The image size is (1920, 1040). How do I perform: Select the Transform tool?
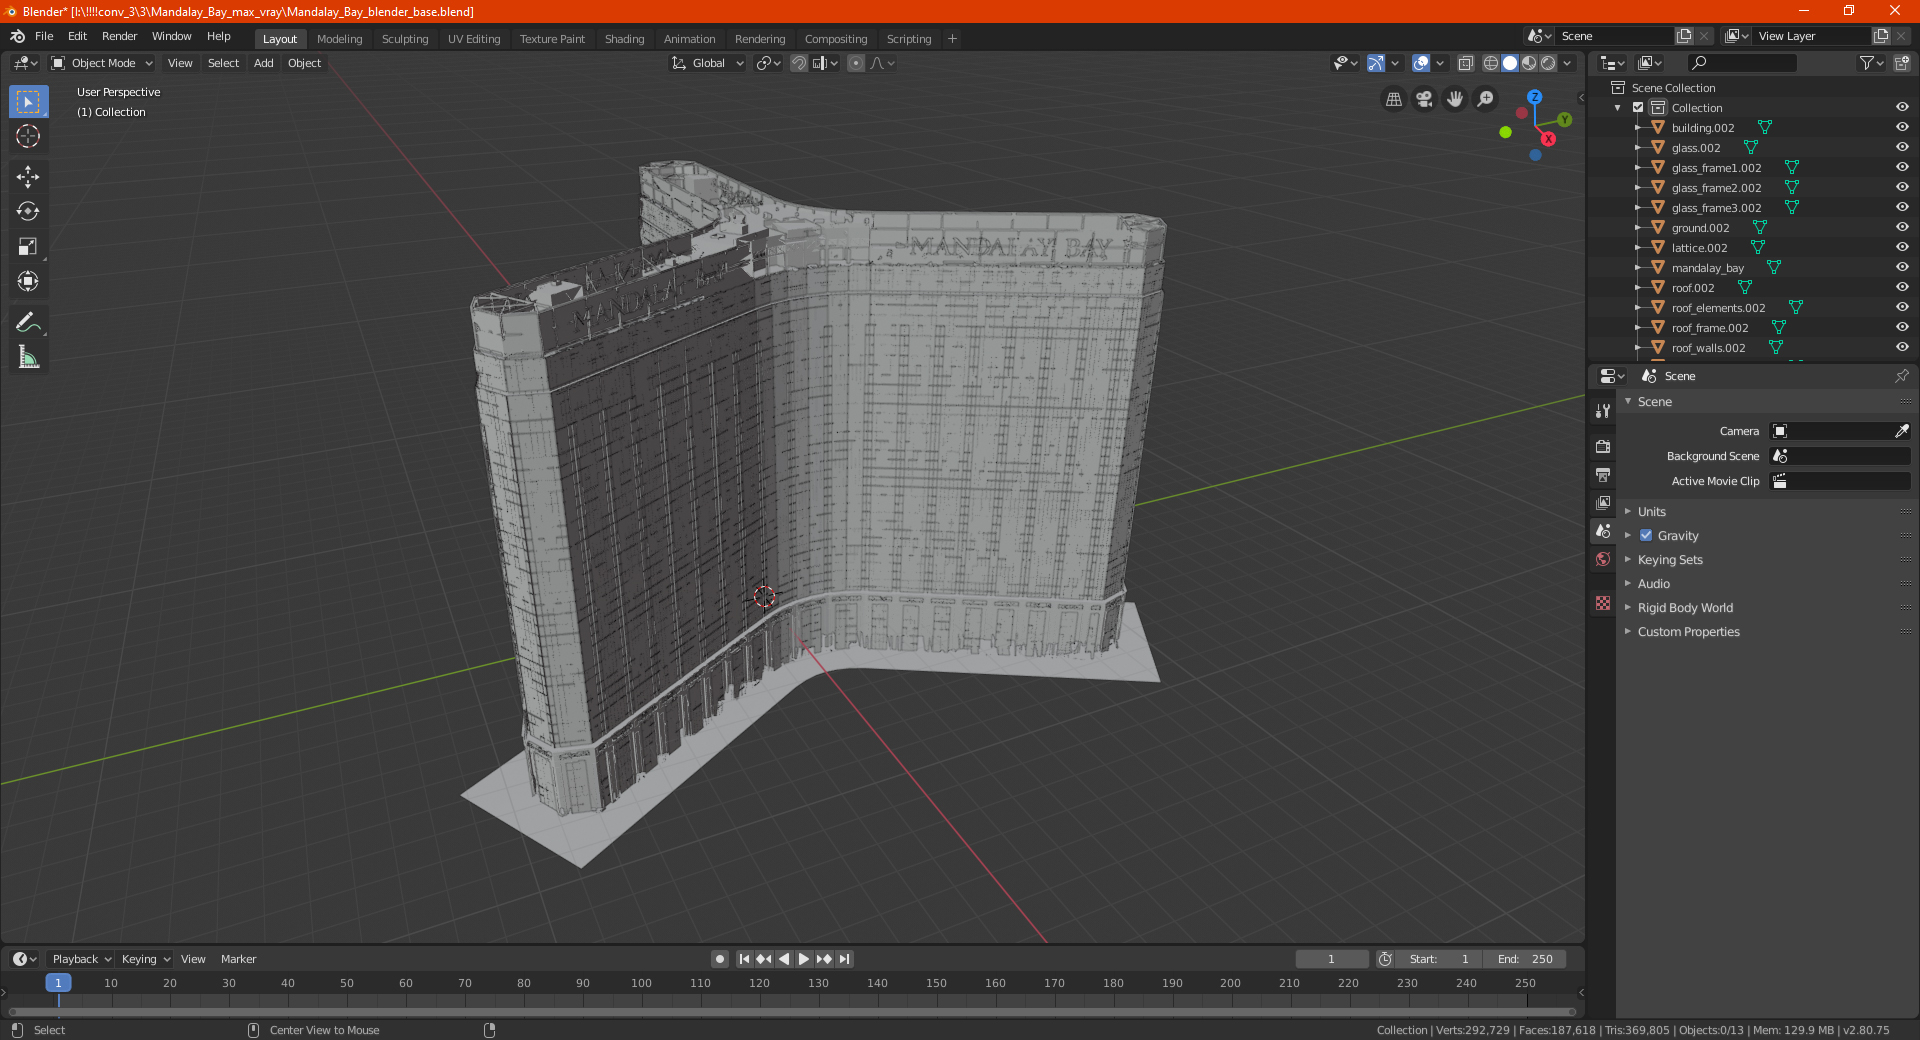28,281
